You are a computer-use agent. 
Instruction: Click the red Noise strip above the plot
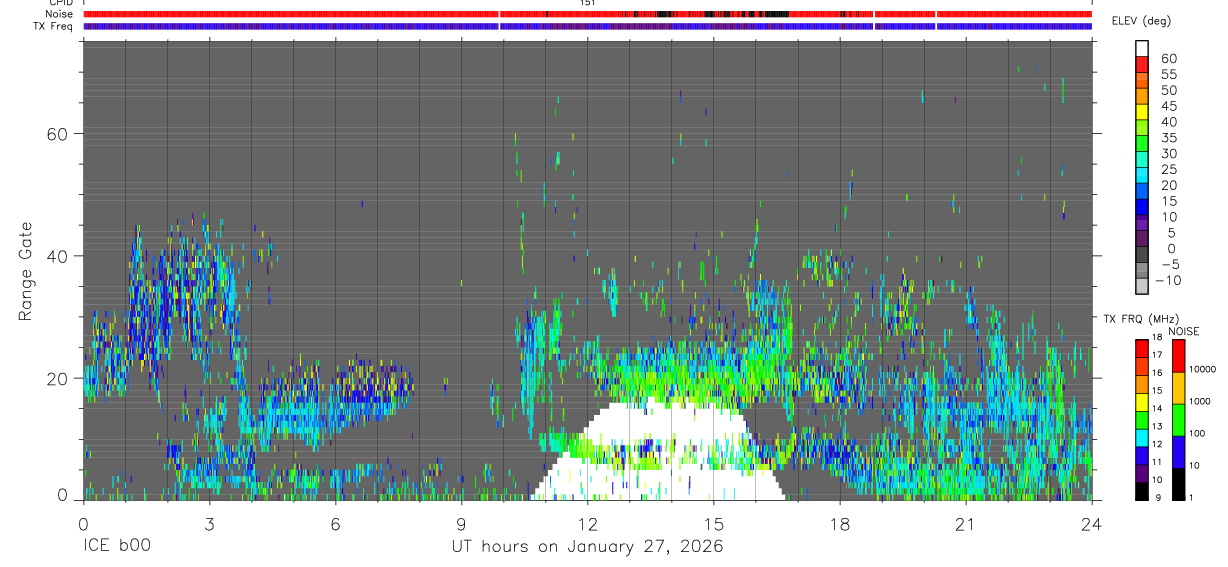point(587,14)
